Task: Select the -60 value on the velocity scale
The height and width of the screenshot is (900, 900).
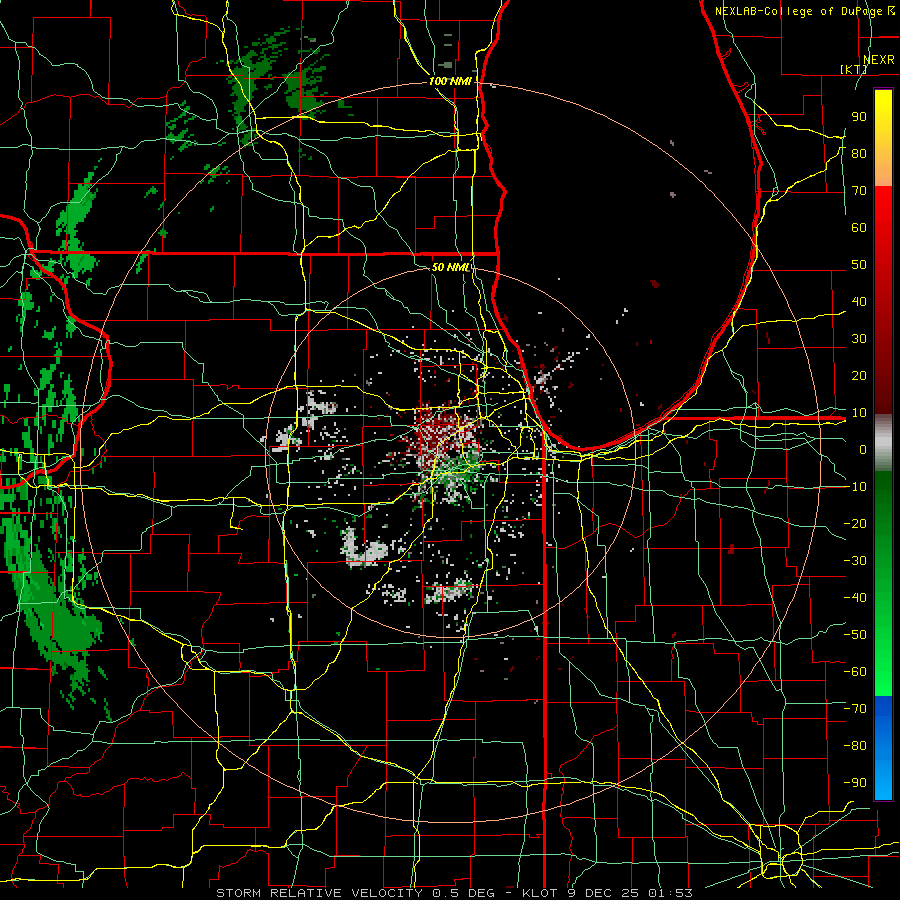Action: 855,672
